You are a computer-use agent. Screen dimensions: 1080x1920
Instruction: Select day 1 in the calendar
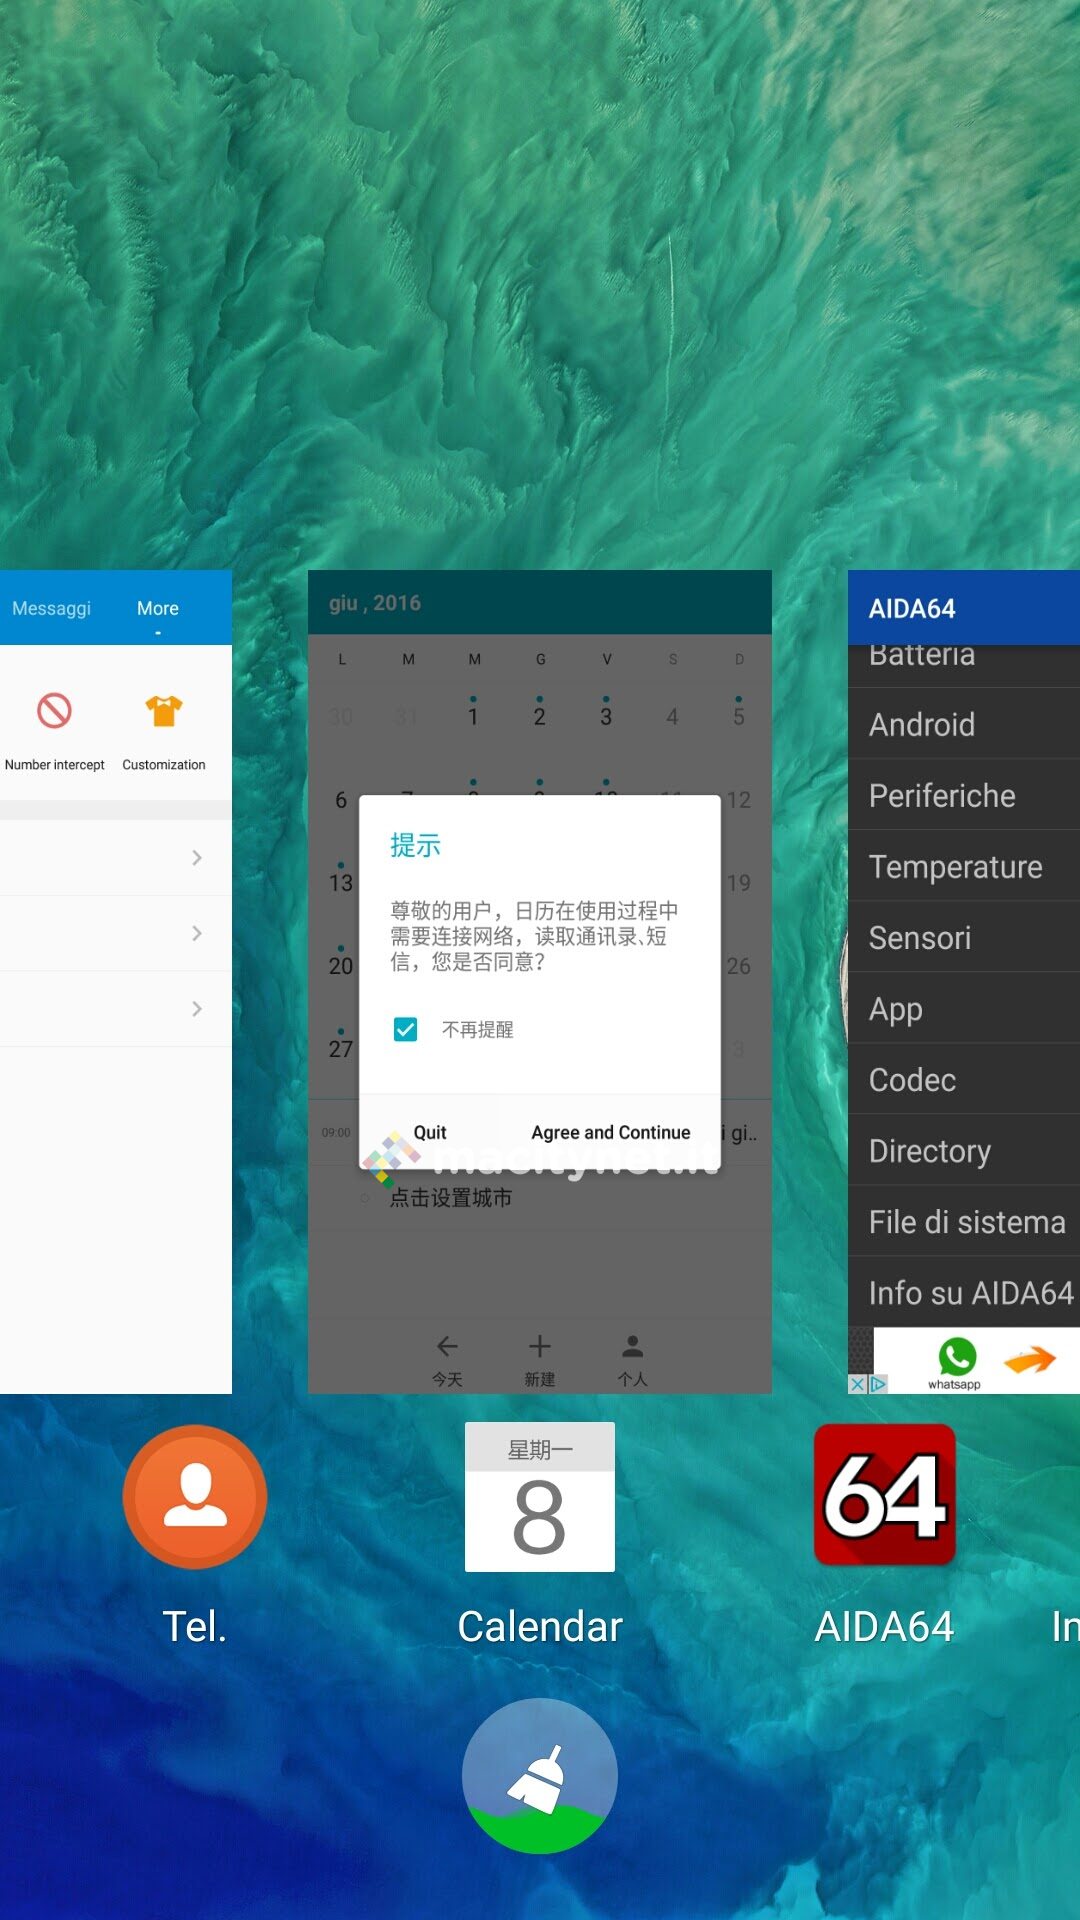click(x=473, y=716)
